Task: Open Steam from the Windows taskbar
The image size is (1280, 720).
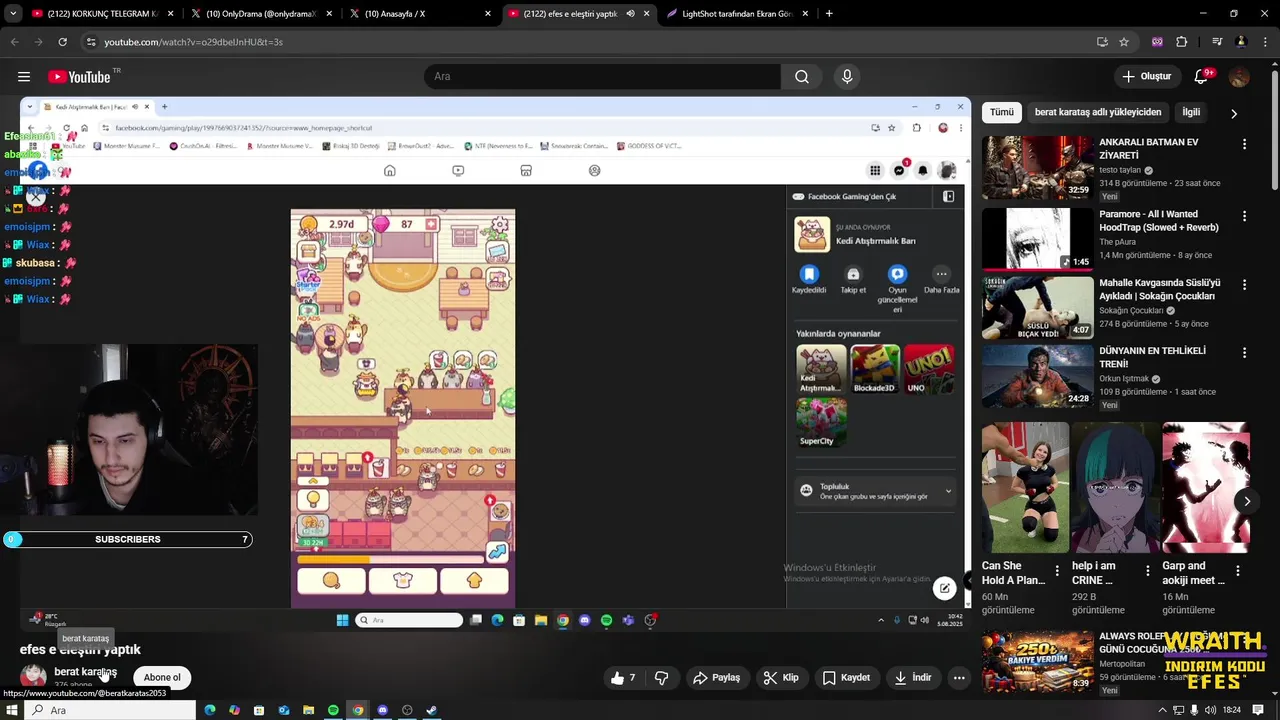Action: click(x=431, y=710)
